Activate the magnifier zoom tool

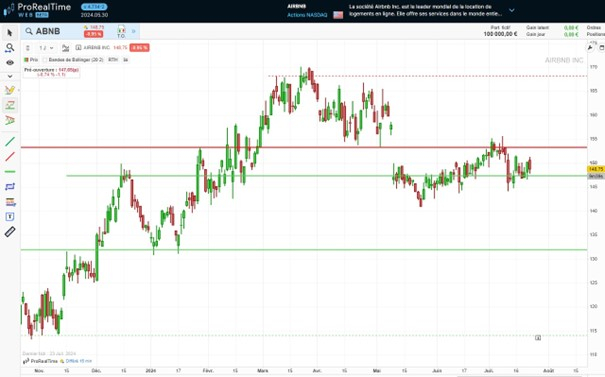[10, 48]
